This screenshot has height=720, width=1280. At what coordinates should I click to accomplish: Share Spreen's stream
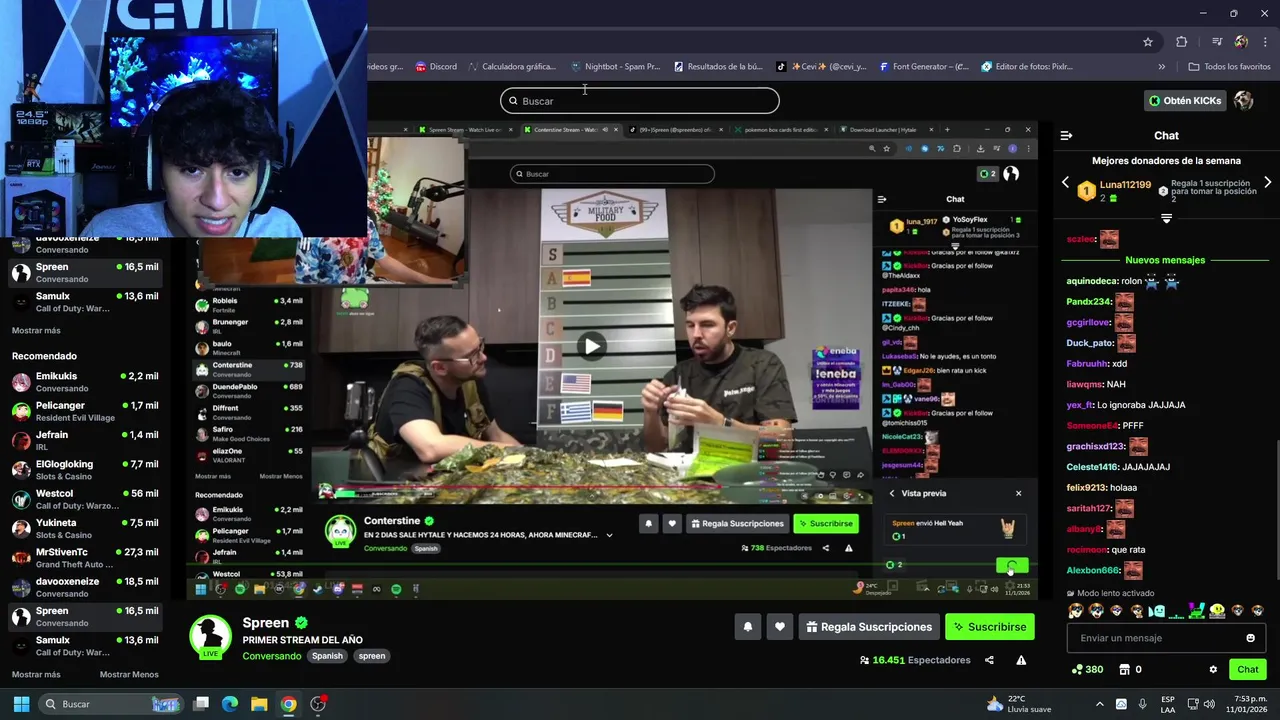pos(989,660)
